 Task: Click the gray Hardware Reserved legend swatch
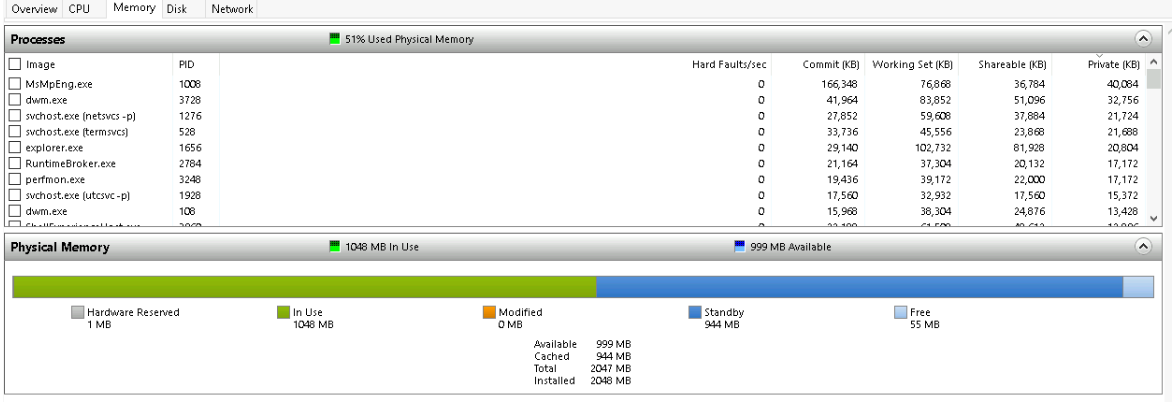coord(78,313)
